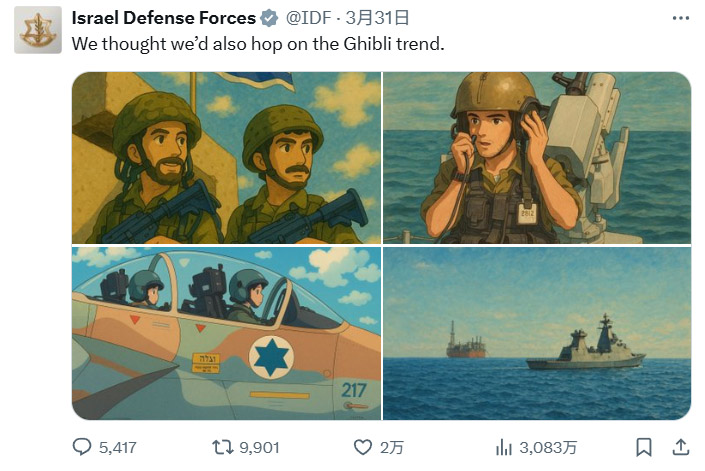Click the Ghibli trend post text
The width and height of the screenshot is (705, 471).
[x=257, y=44]
